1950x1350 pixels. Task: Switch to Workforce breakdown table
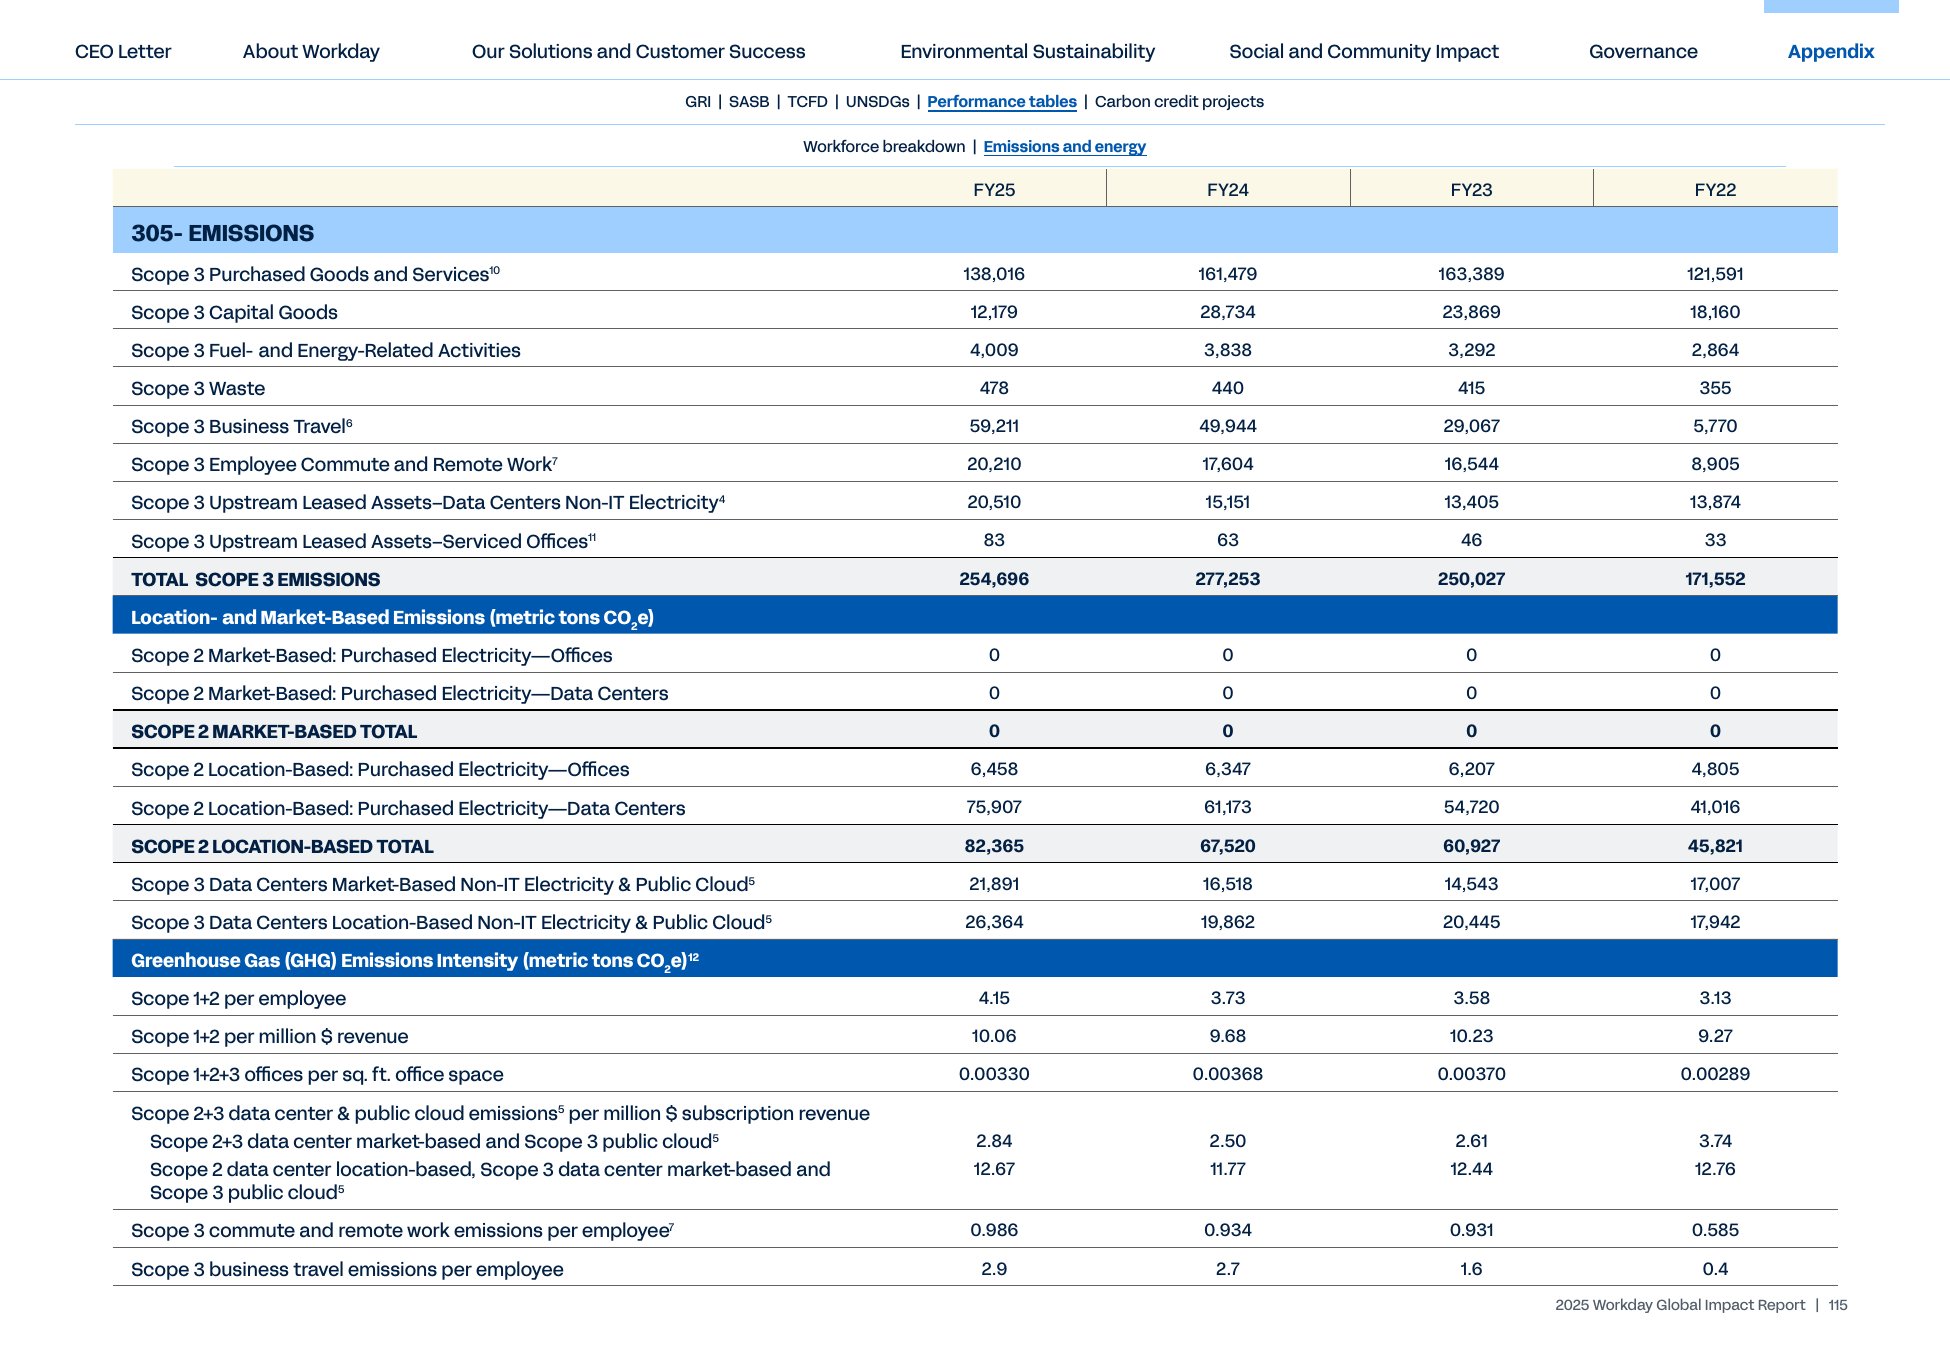pos(884,146)
